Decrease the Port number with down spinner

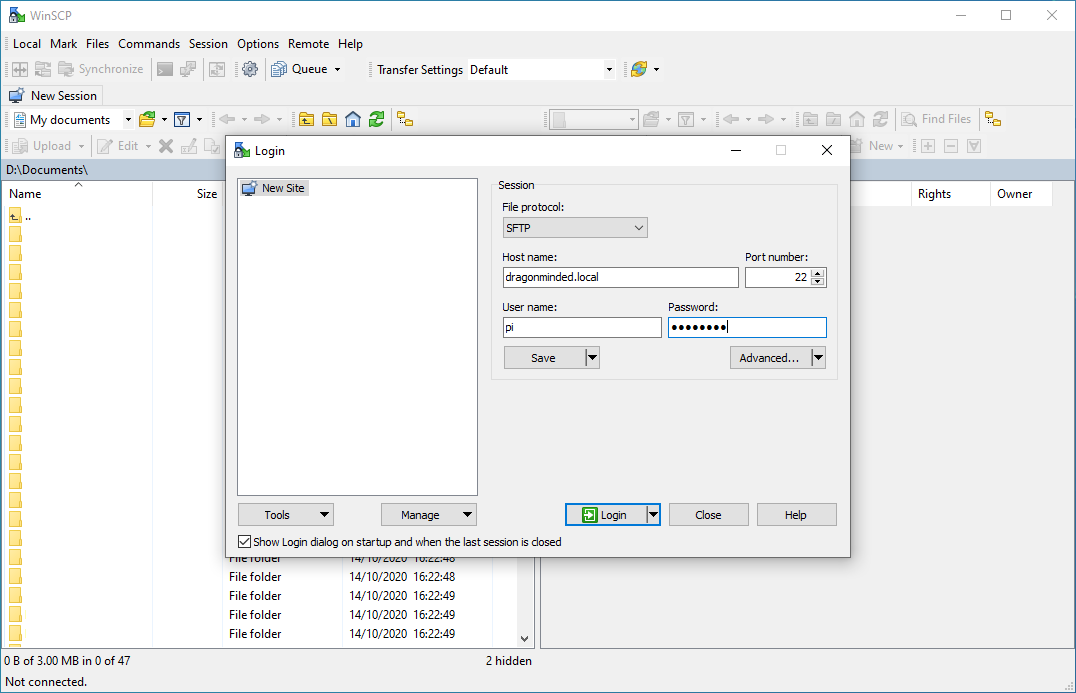pos(817,281)
